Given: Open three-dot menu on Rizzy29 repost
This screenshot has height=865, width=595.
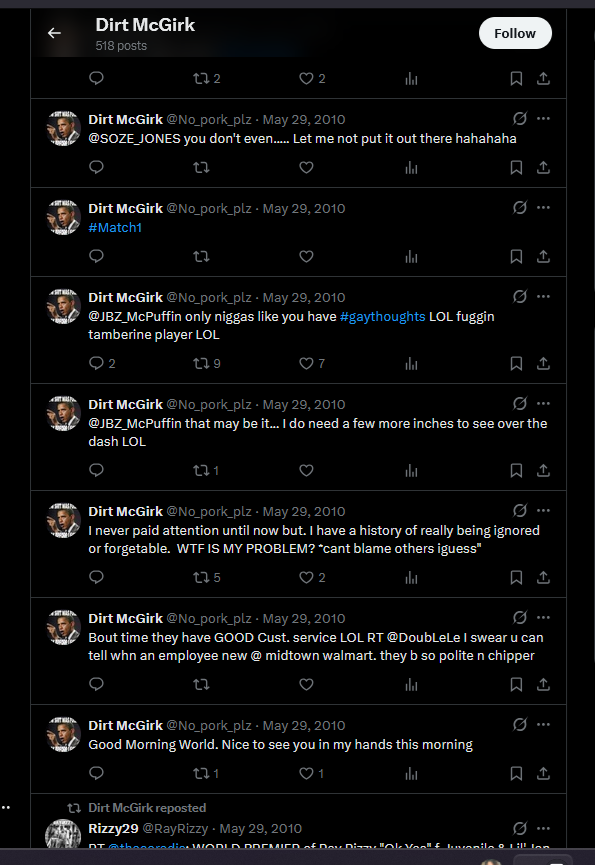Looking at the screenshot, I should pos(544,828).
